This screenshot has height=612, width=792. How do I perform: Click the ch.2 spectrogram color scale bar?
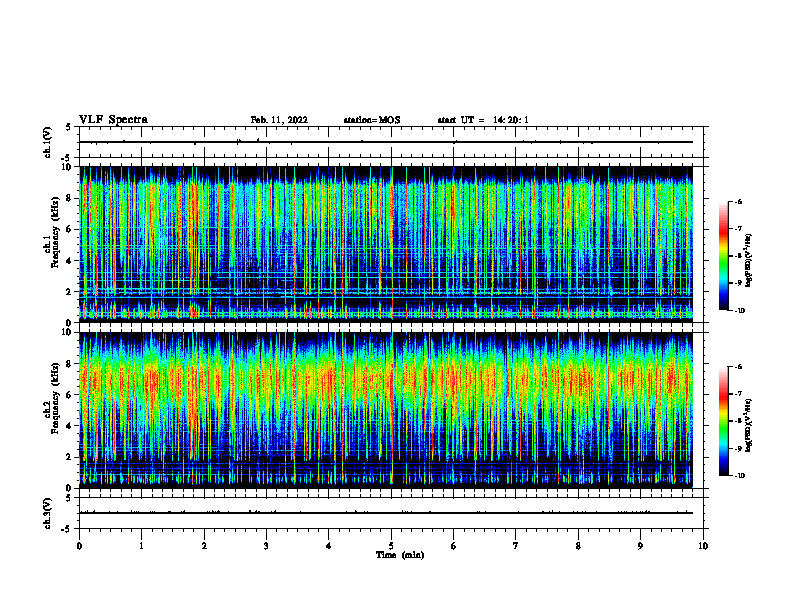pyautogui.click(x=724, y=421)
